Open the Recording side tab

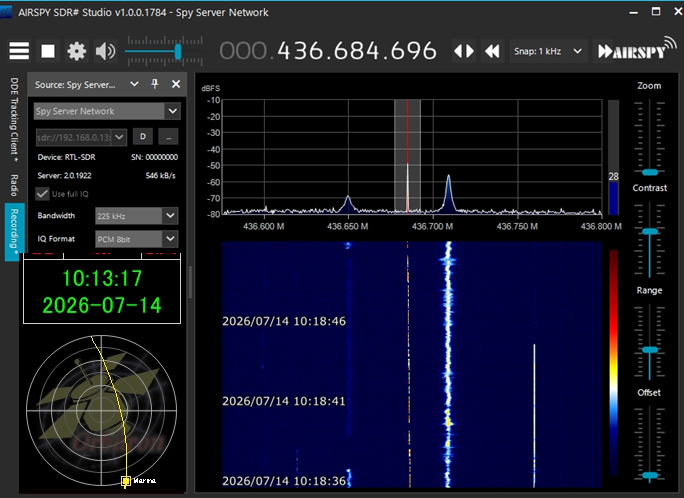[14, 231]
